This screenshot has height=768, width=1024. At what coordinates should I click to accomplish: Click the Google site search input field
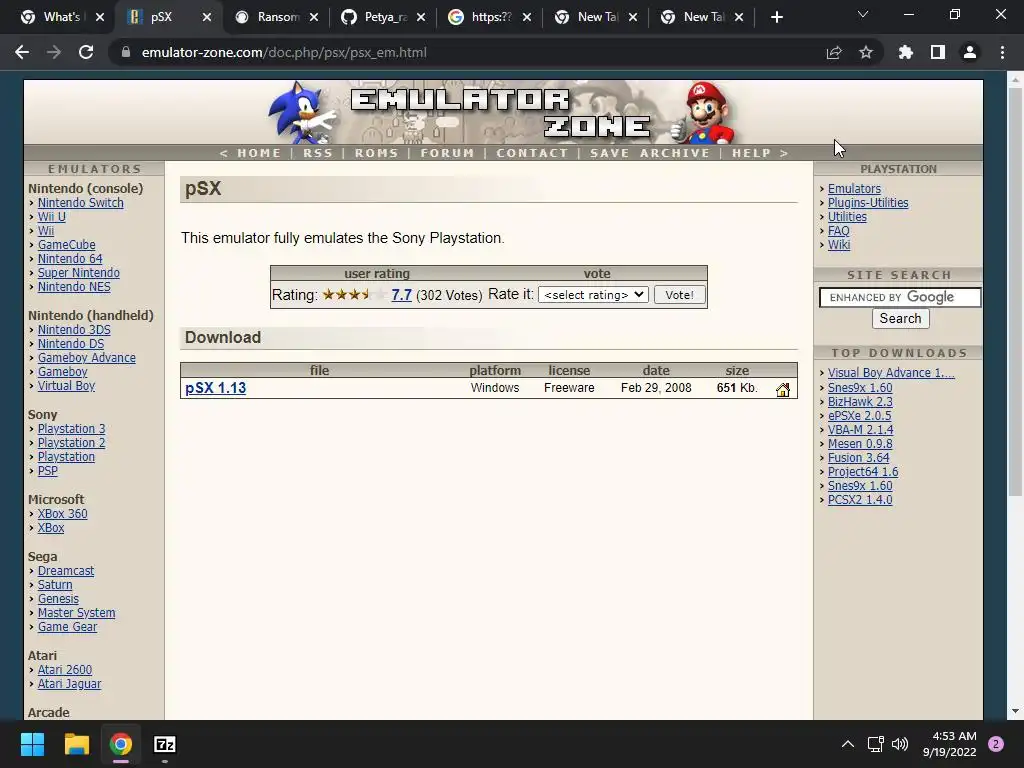[900, 297]
